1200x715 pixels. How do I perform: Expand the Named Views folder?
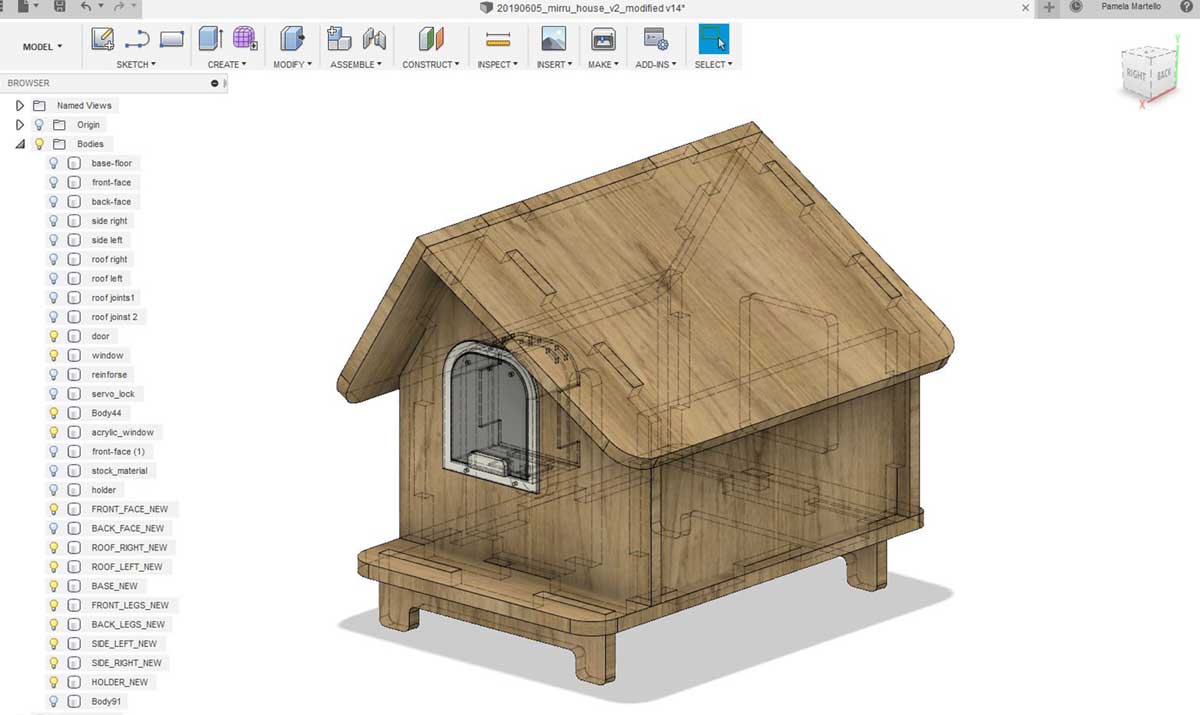19,105
